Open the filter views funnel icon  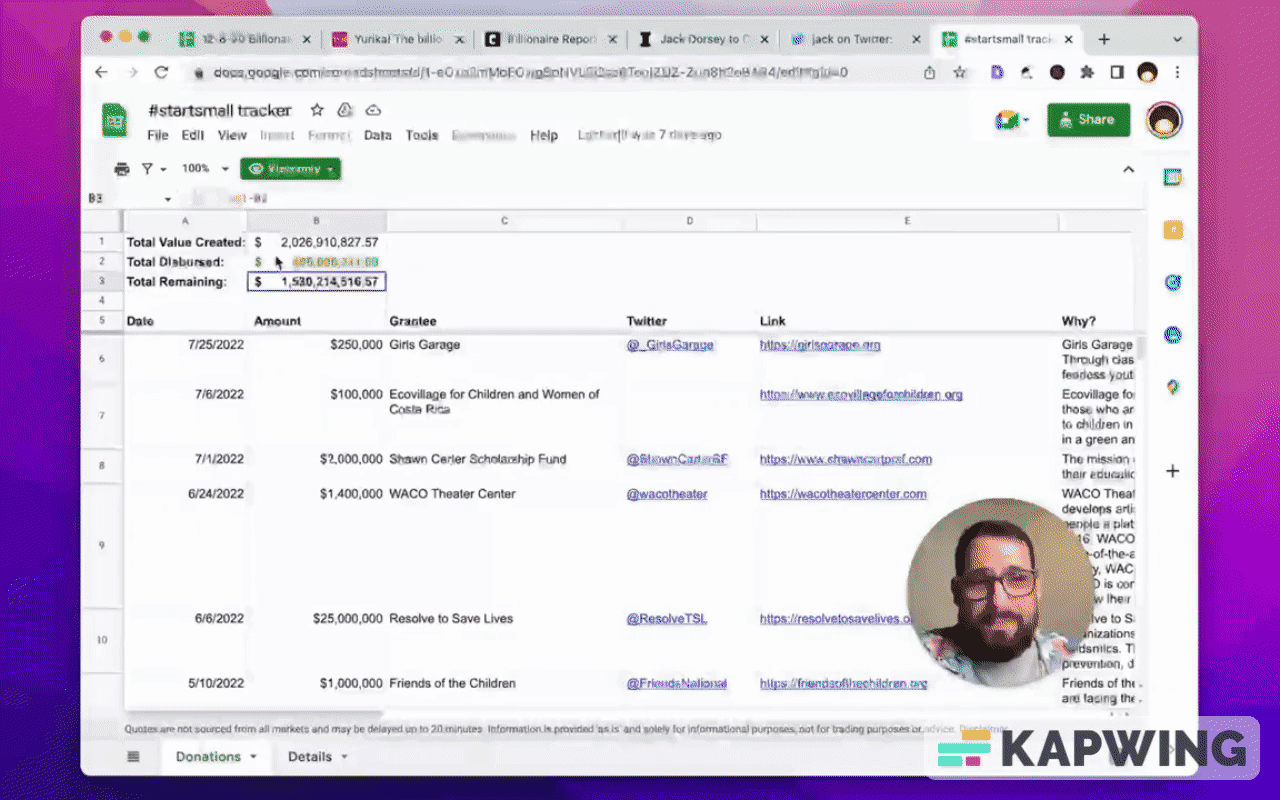click(147, 169)
